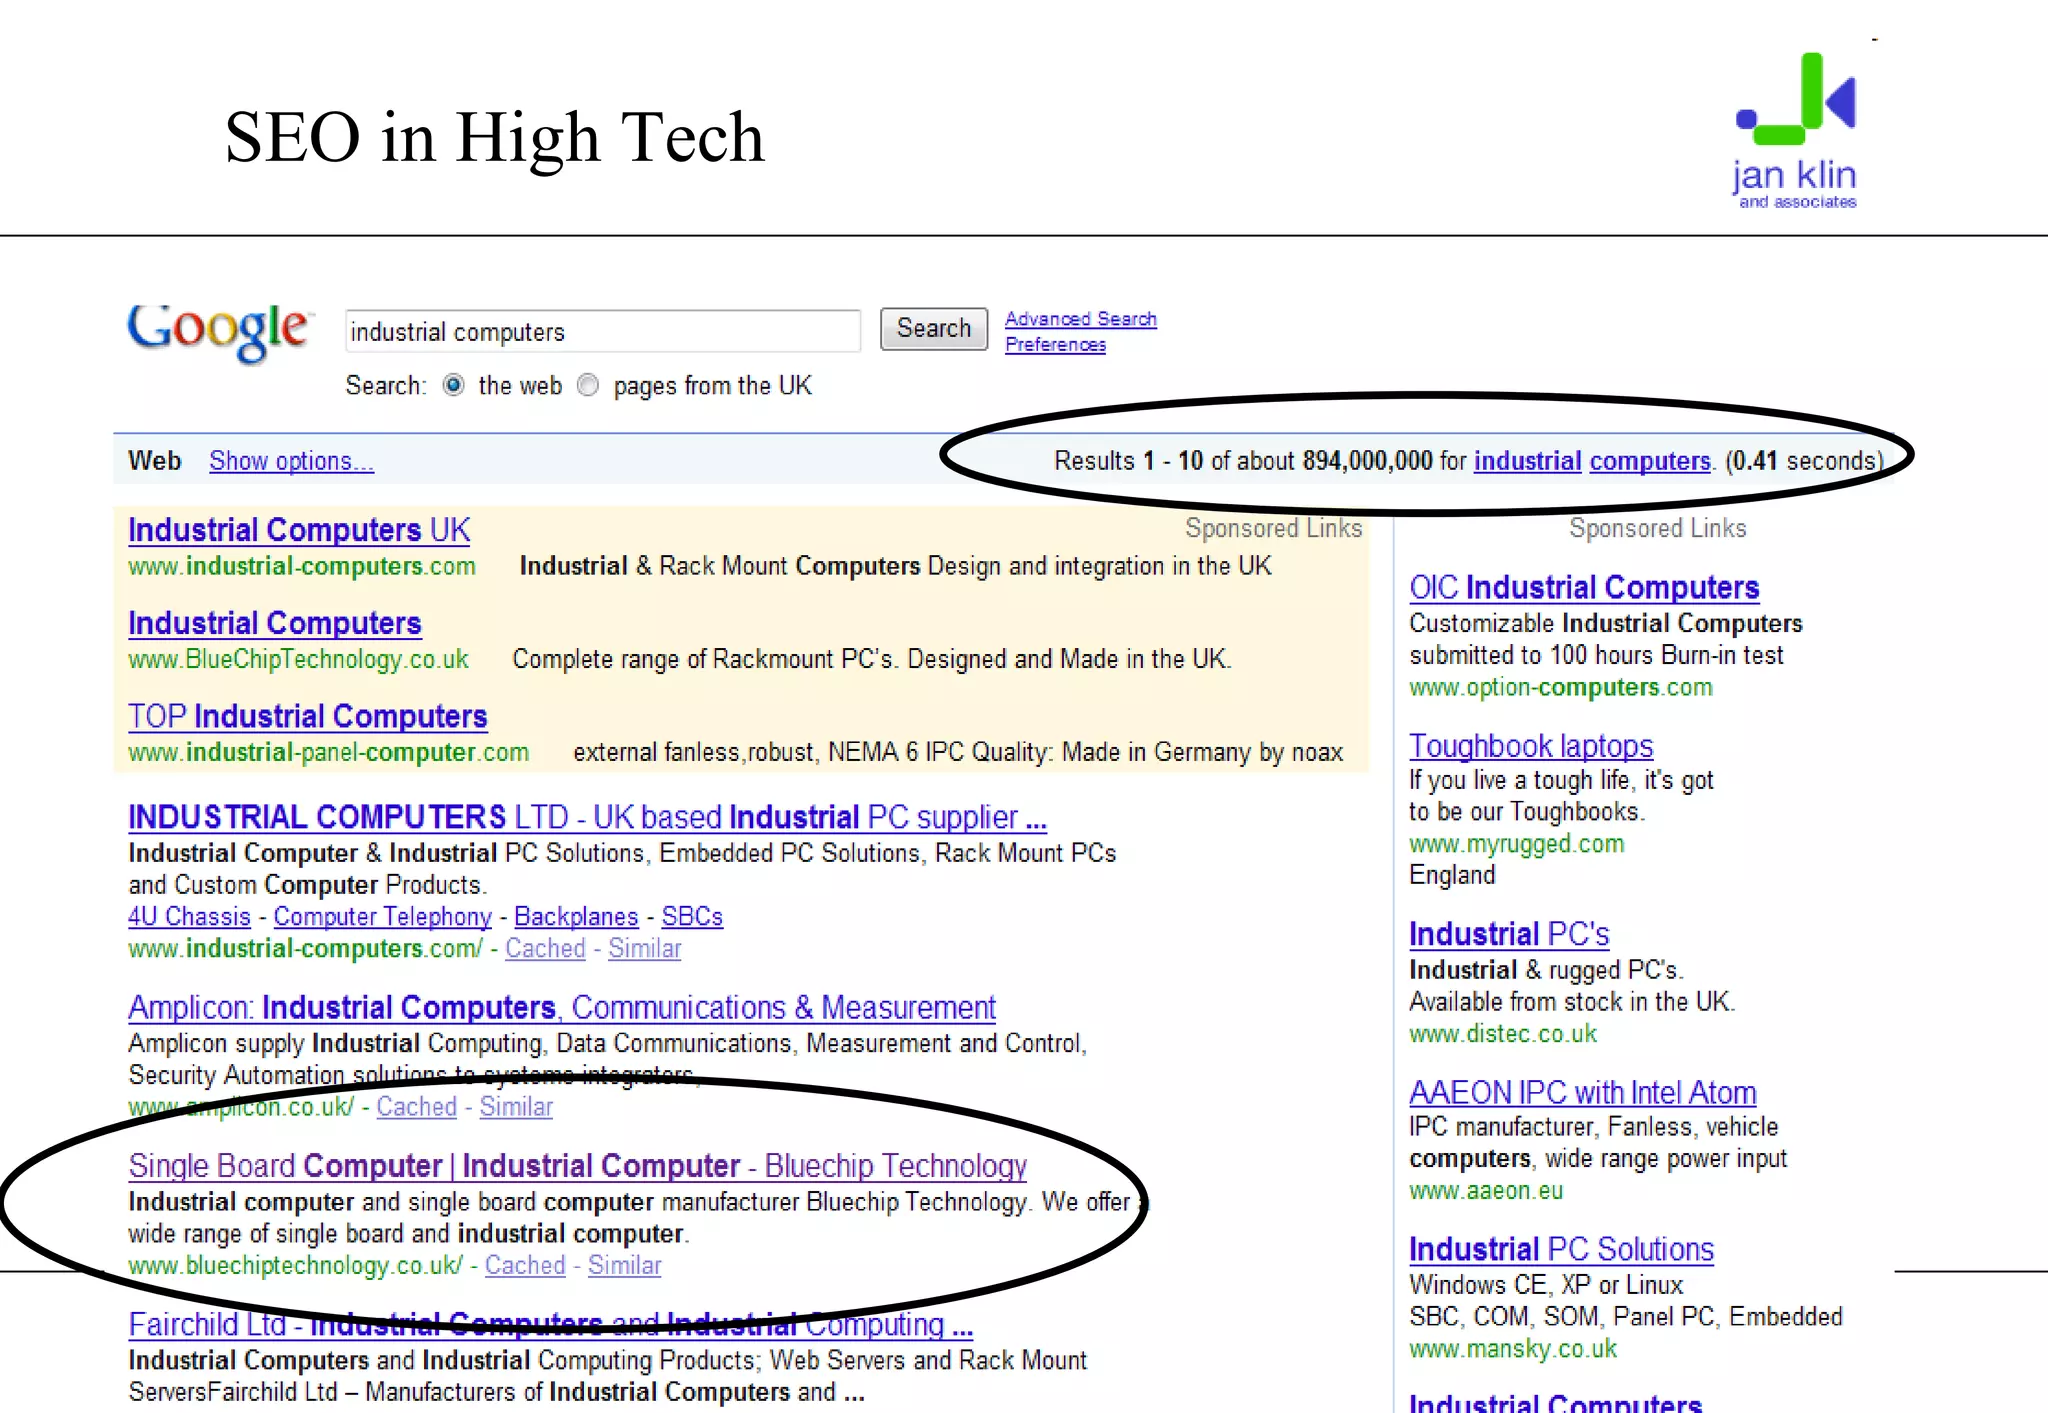Click the 'Sponsored Links' label above sidebar ads
Image resolution: width=2048 pixels, height=1413 pixels.
(x=1657, y=528)
